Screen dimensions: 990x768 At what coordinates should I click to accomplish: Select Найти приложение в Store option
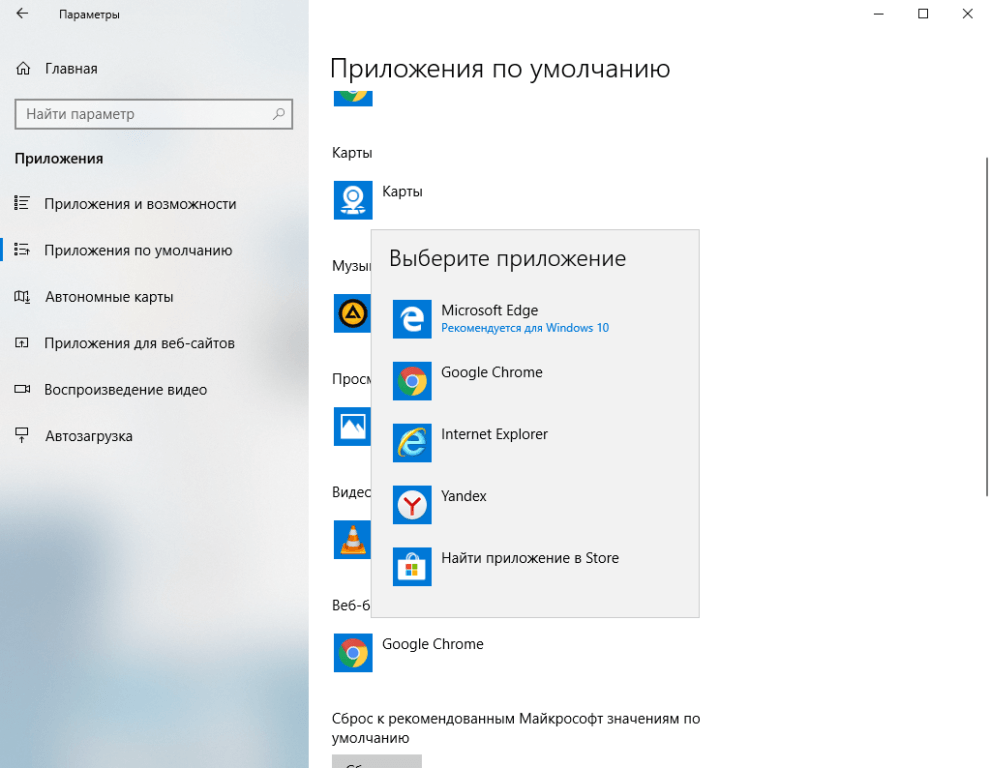535,567
